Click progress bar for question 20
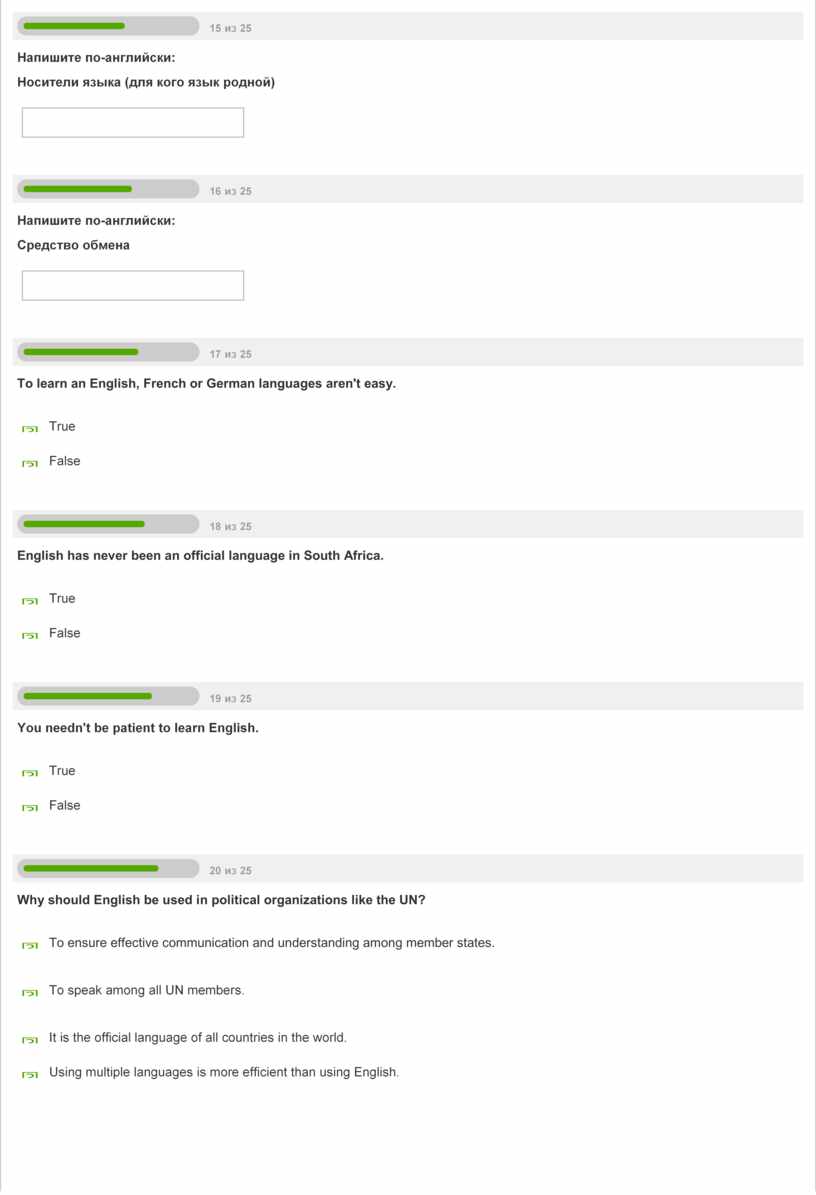This screenshot has width=816, height=1195. coord(108,868)
